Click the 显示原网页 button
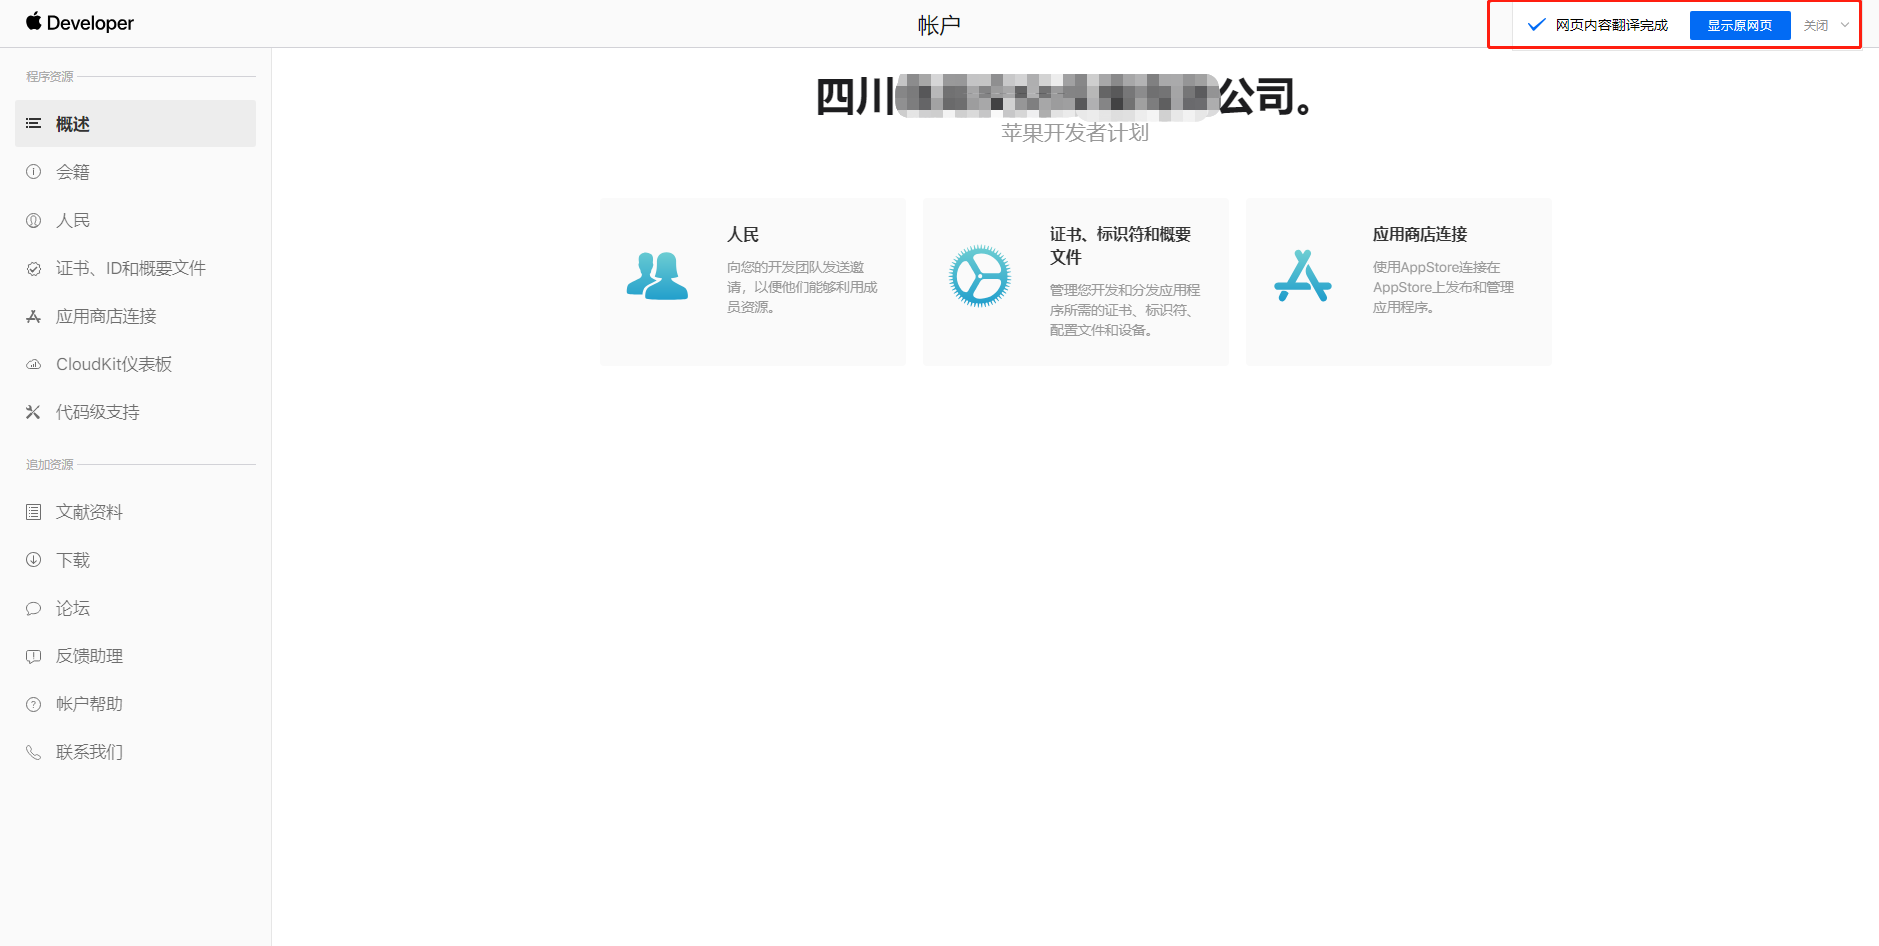The image size is (1879, 946). tap(1740, 25)
